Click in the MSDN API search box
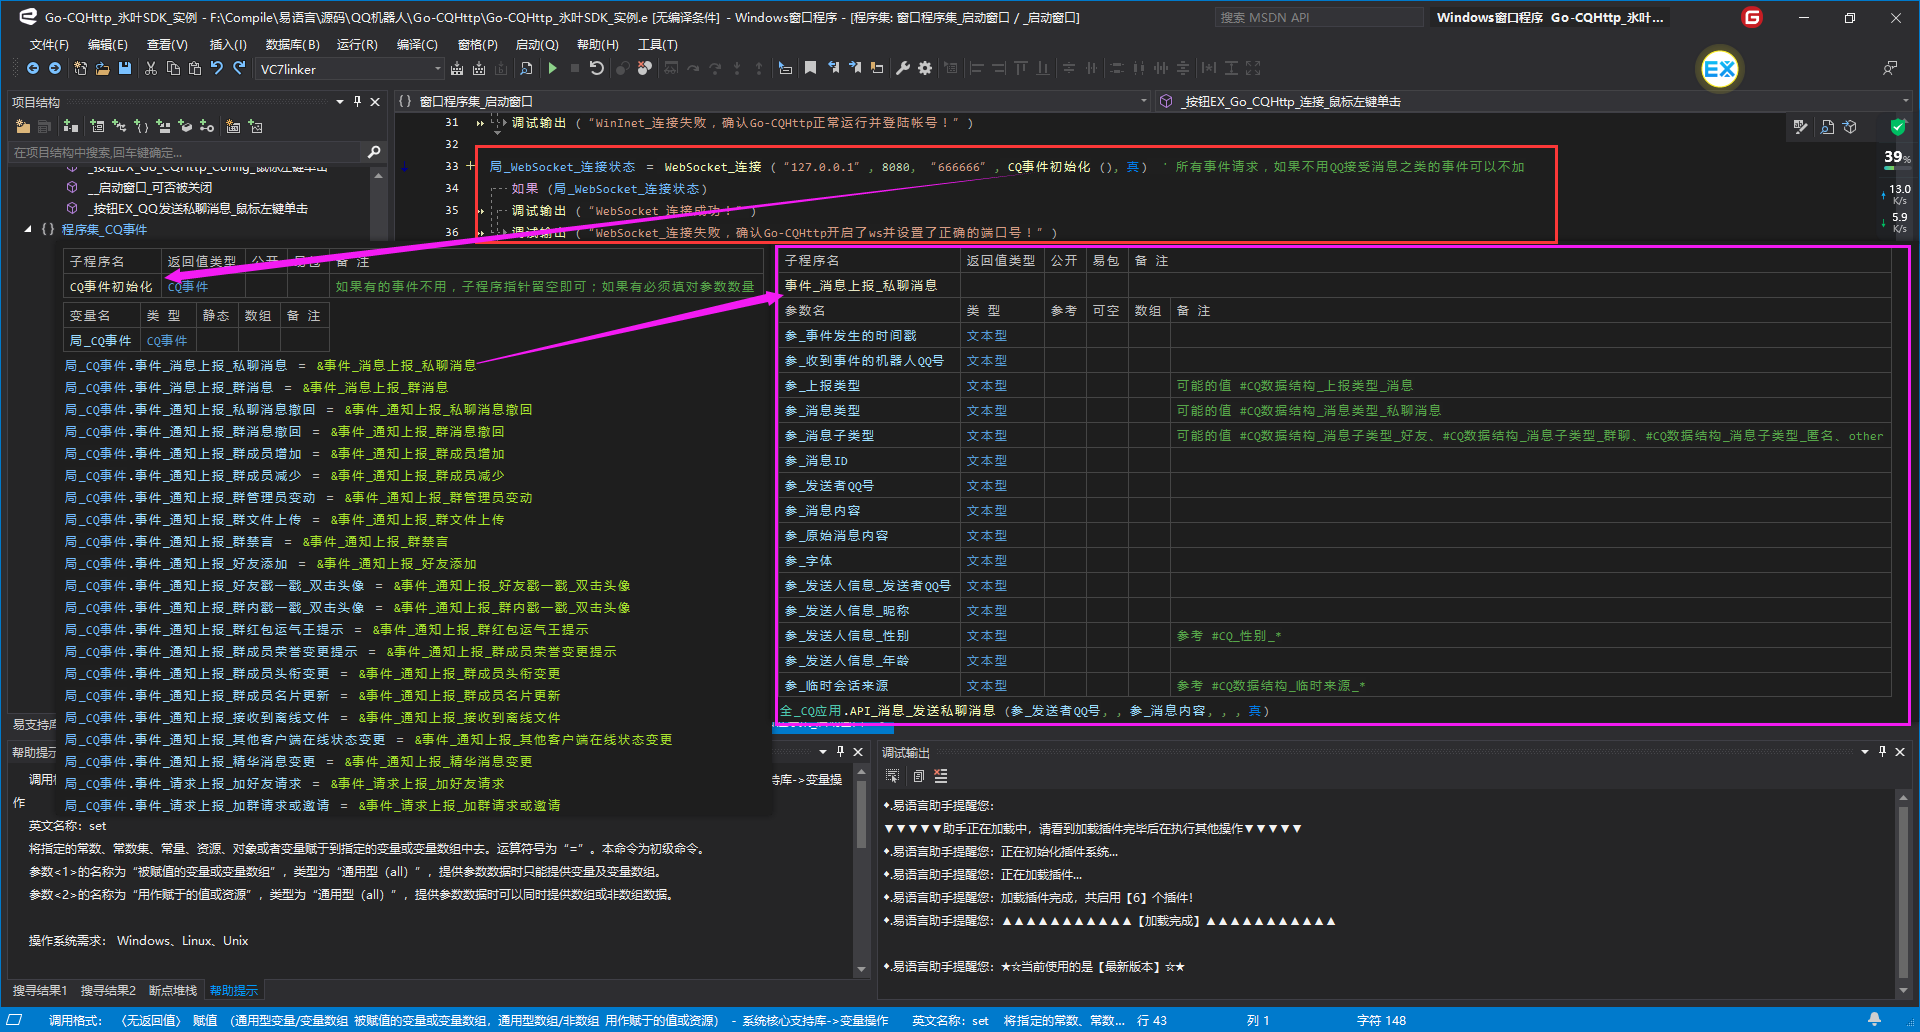The height and width of the screenshot is (1032, 1920). coord(1319,17)
